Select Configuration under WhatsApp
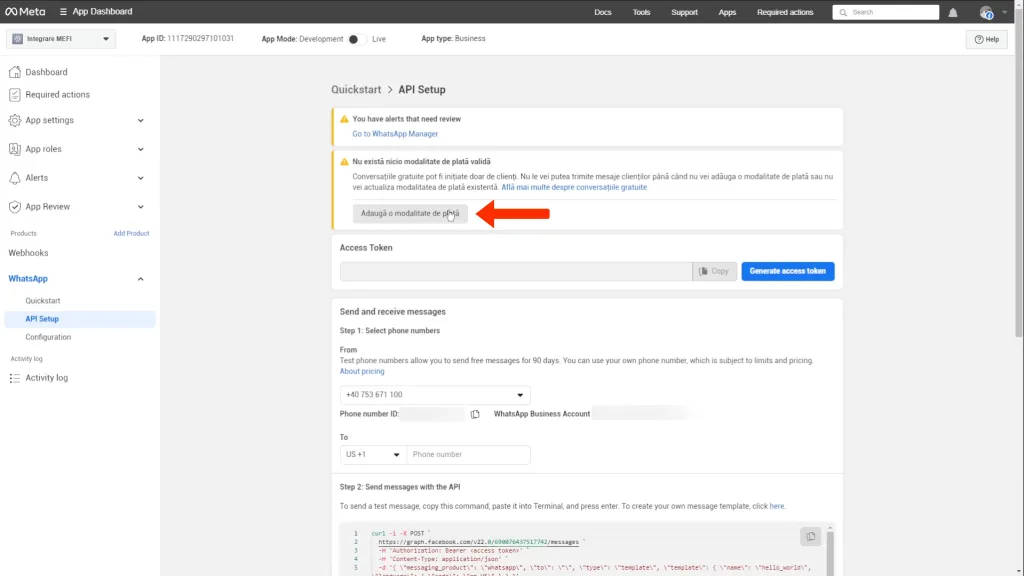The width and height of the screenshot is (1024, 576). point(48,338)
